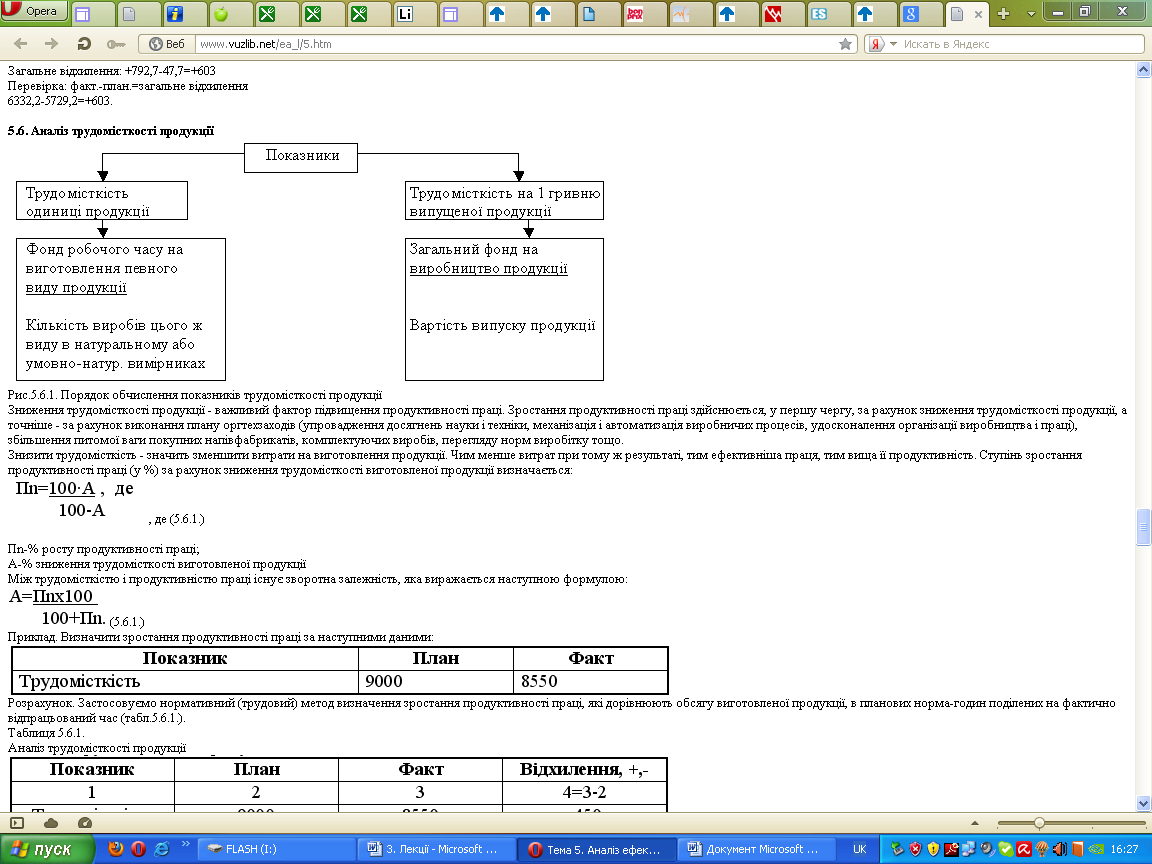Click the Opera Link cloud icon
The width and height of the screenshot is (1152, 864).
[x=51, y=823]
